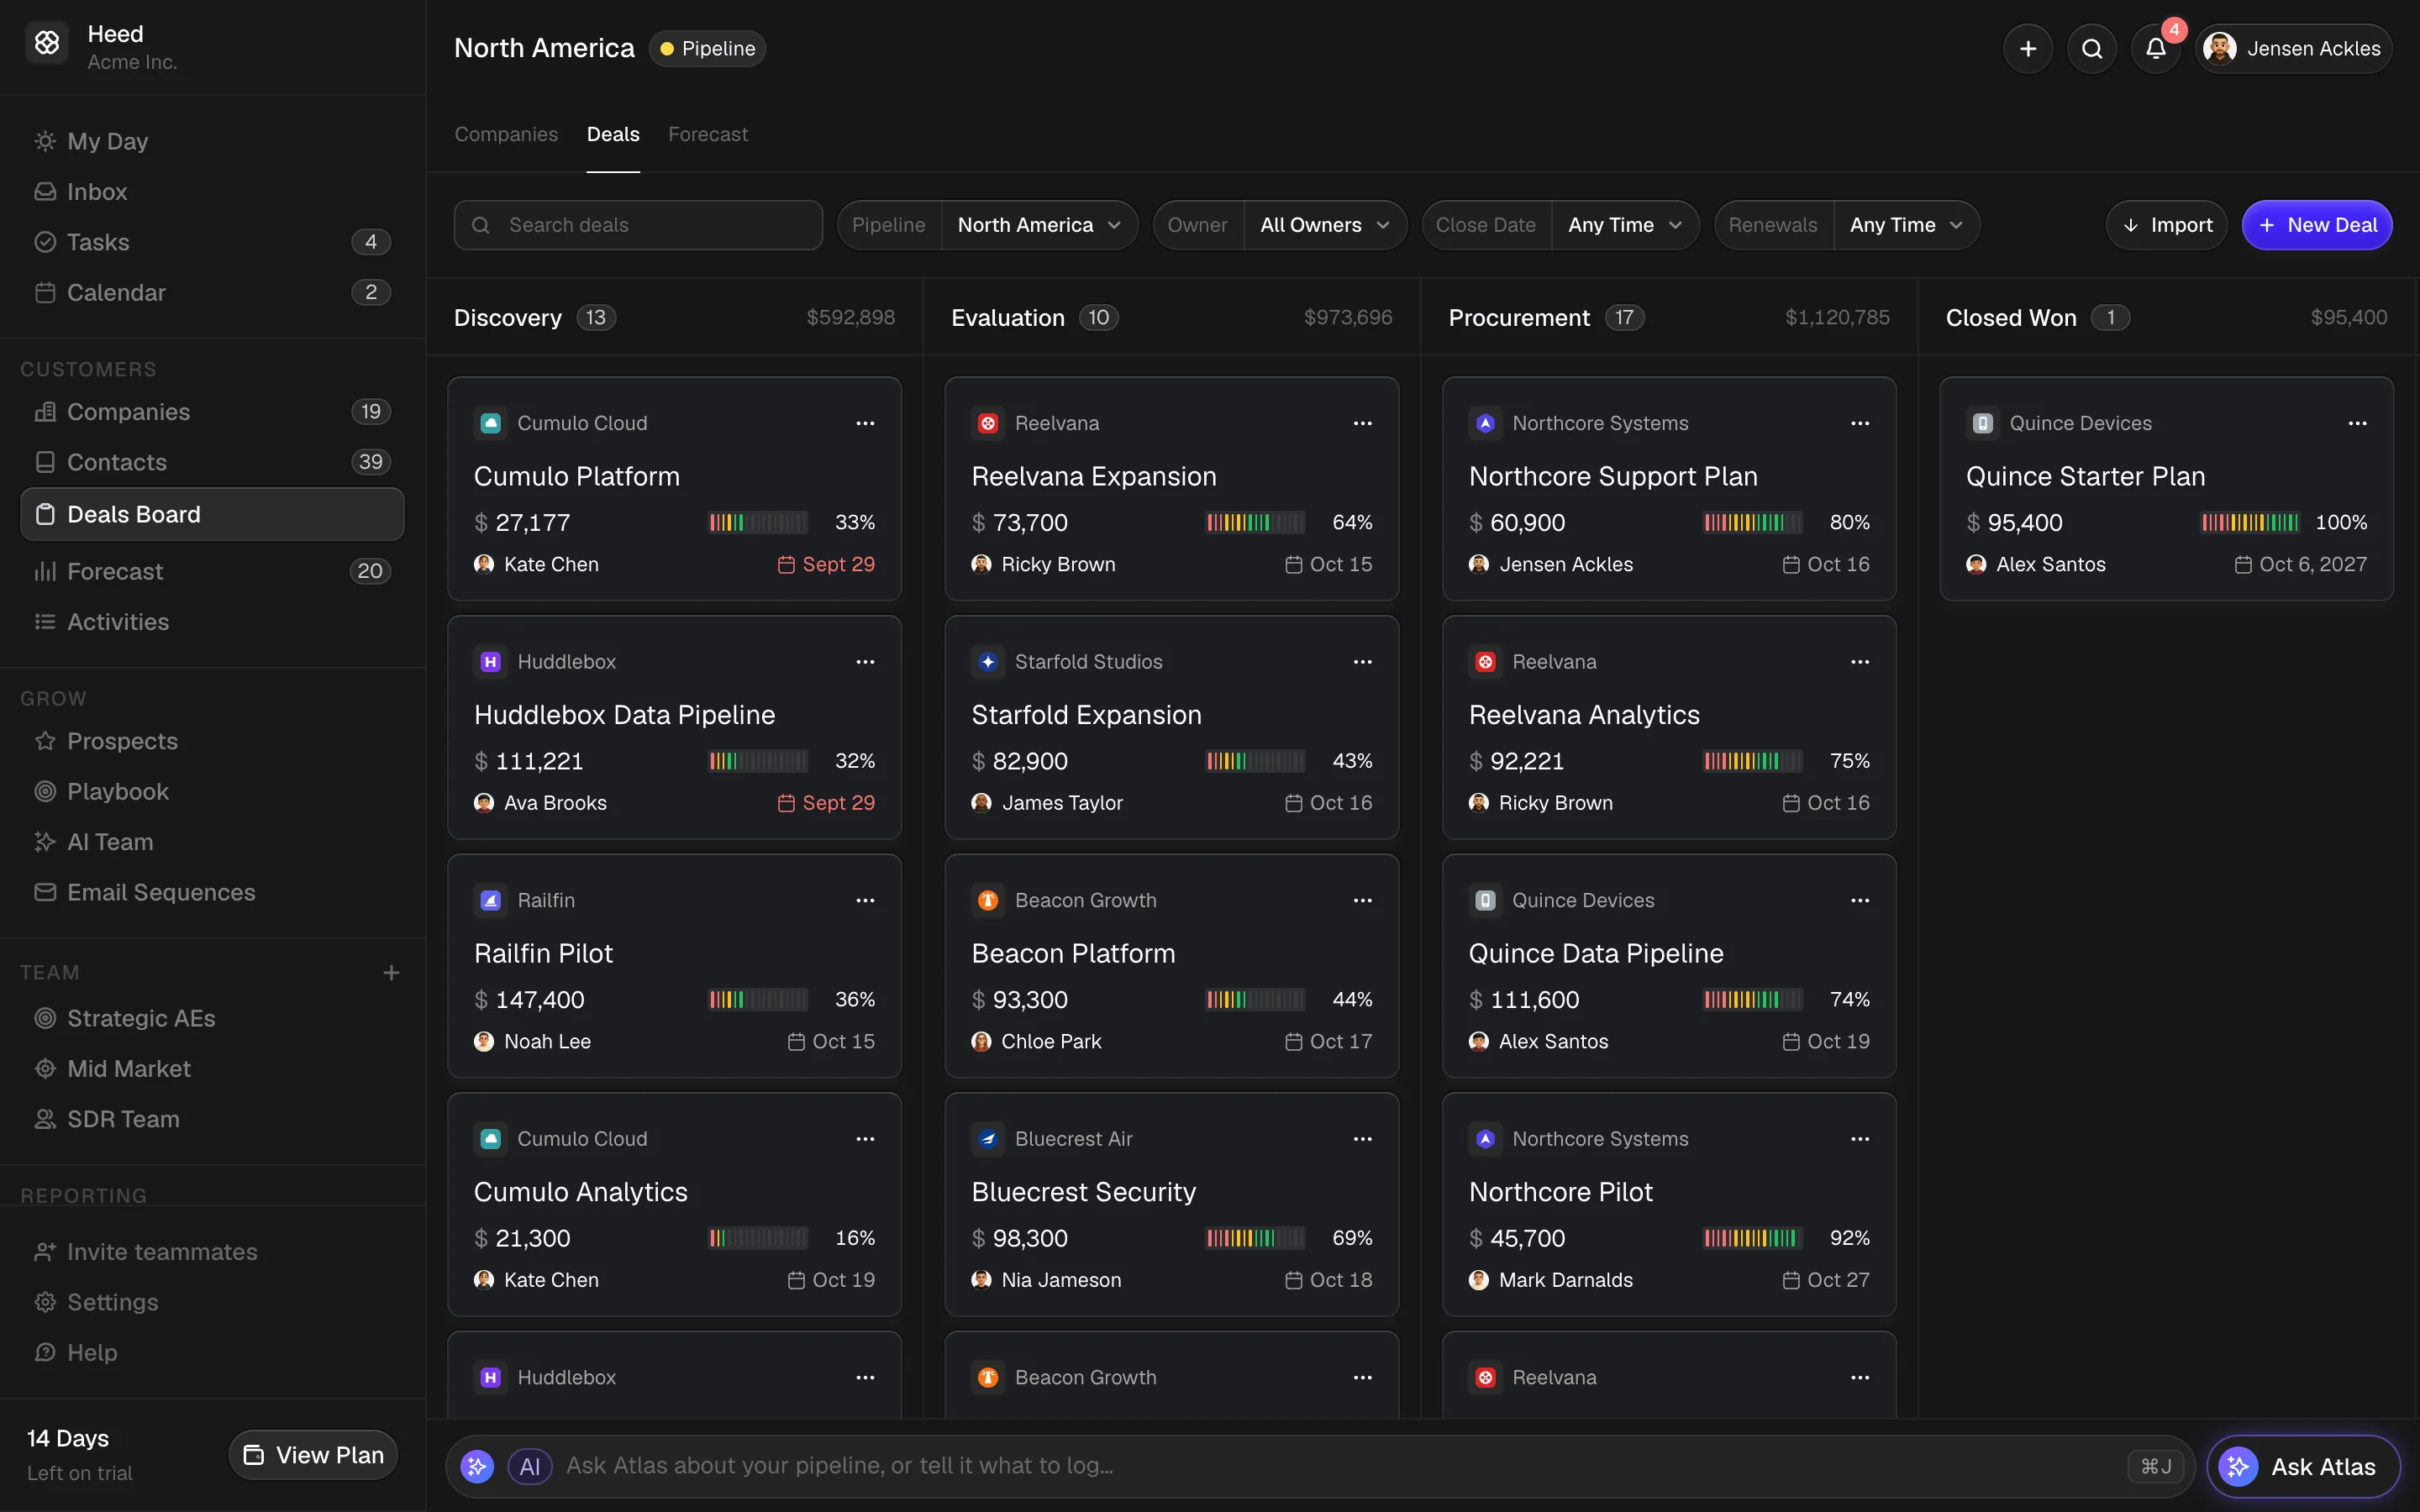Click Railfin company logo icon
Viewport: 2420px width, 1512px height.
coord(490,900)
